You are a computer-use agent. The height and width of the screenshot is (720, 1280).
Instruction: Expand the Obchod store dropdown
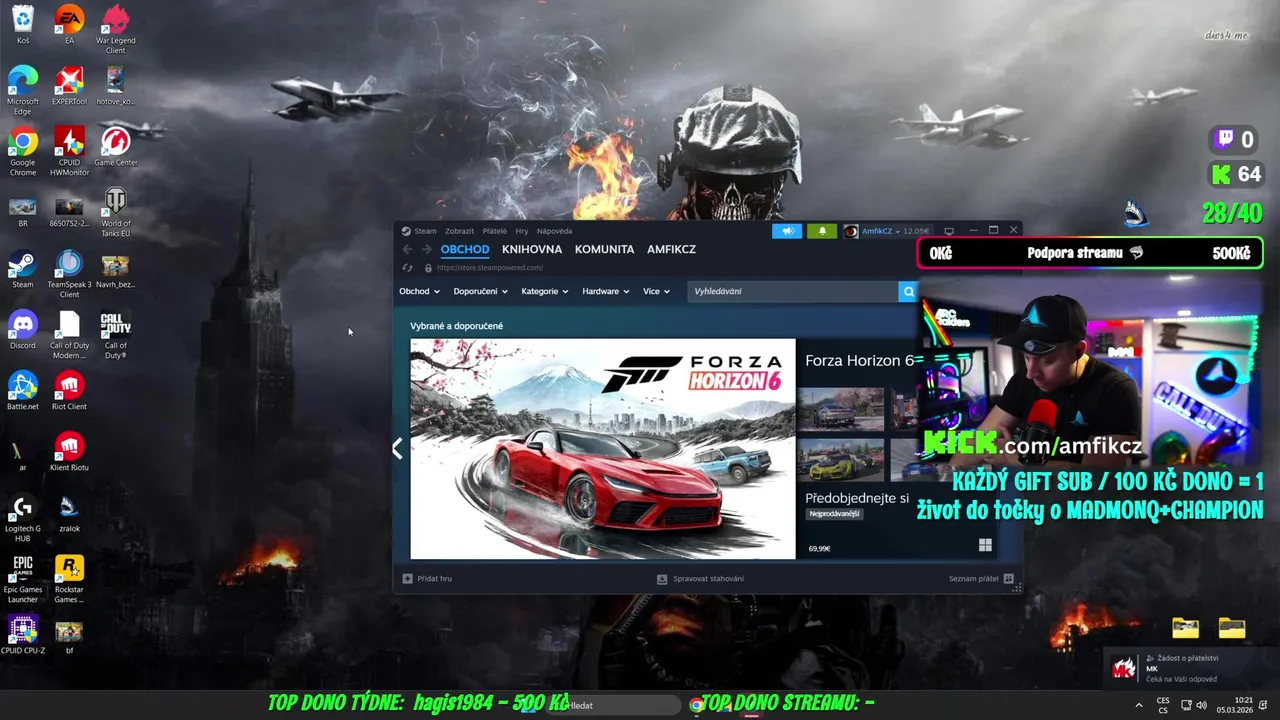click(x=419, y=292)
